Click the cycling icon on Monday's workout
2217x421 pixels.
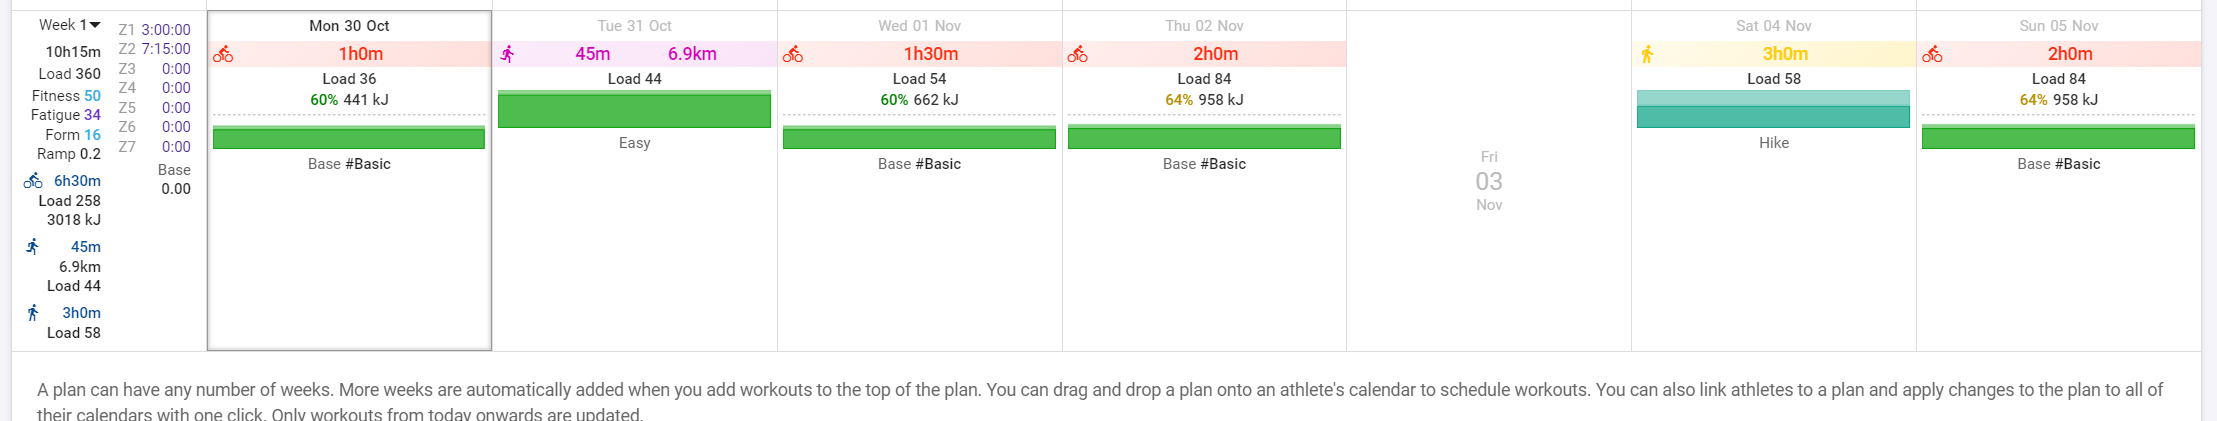click(223, 54)
